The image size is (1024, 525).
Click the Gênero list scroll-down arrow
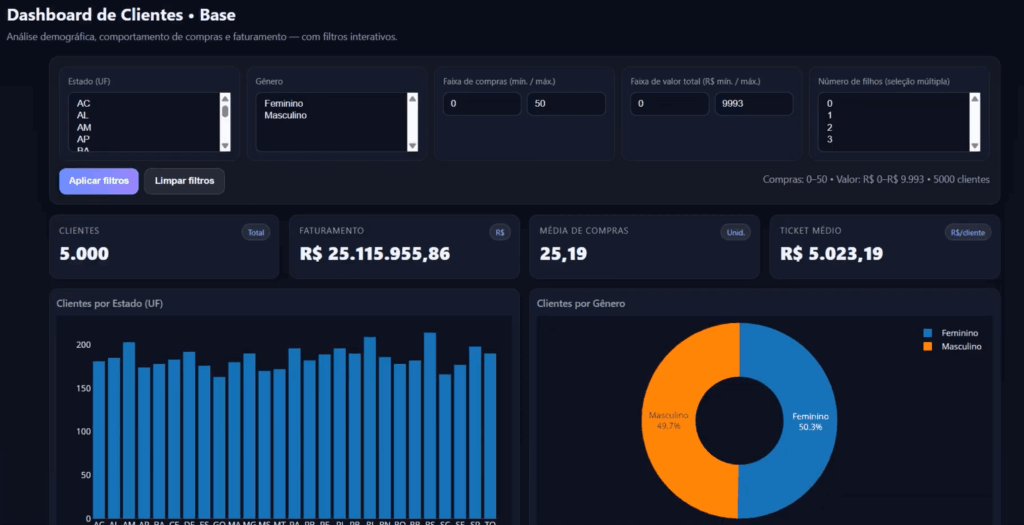(x=412, y=146)
